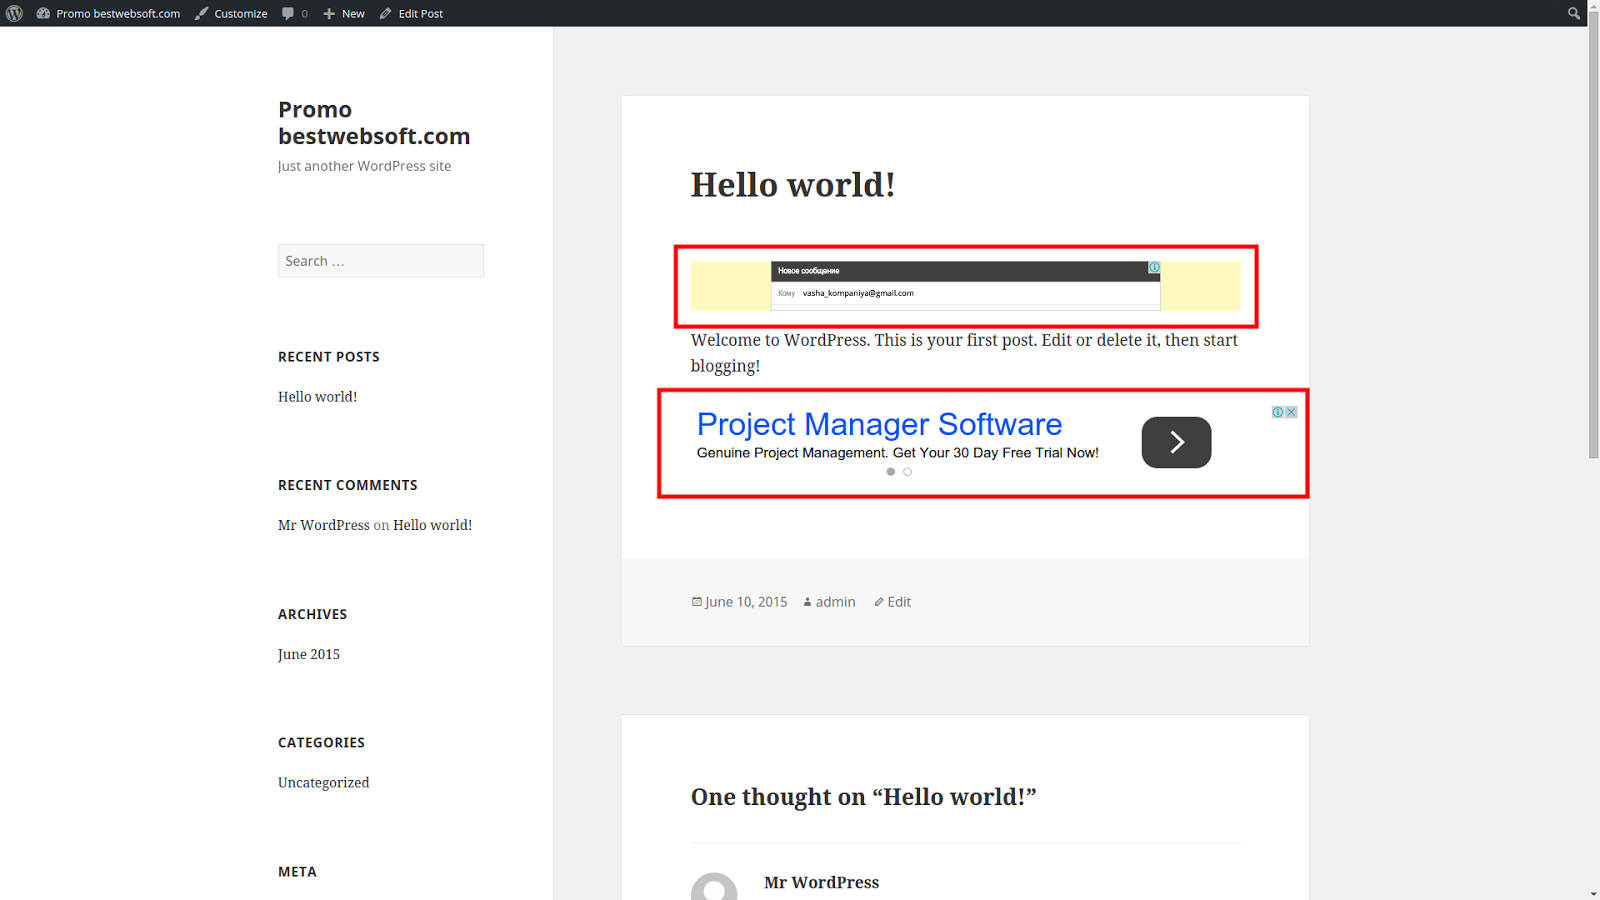
Task: Click the Mr WordPress avatar image
Action: tap(714, 886)
